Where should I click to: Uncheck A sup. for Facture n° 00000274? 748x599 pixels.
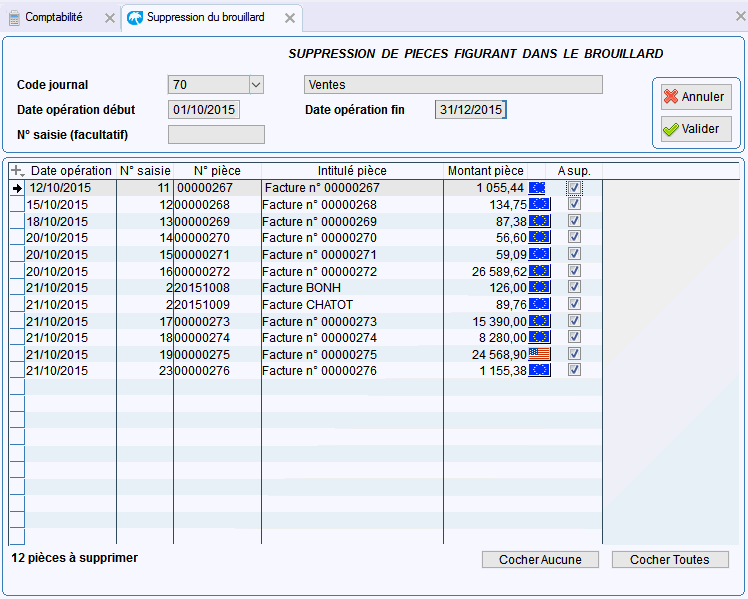click(574, 337)
